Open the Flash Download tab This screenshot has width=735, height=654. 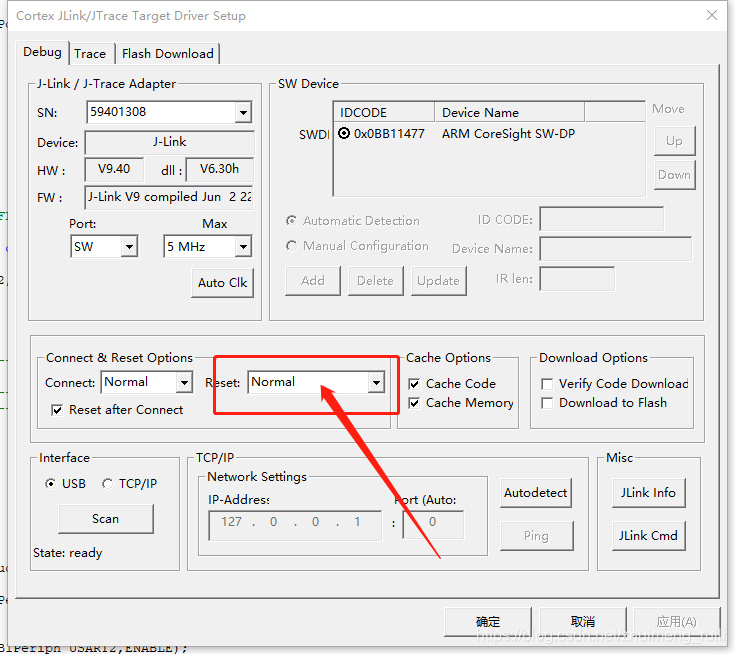coord(167,54)
